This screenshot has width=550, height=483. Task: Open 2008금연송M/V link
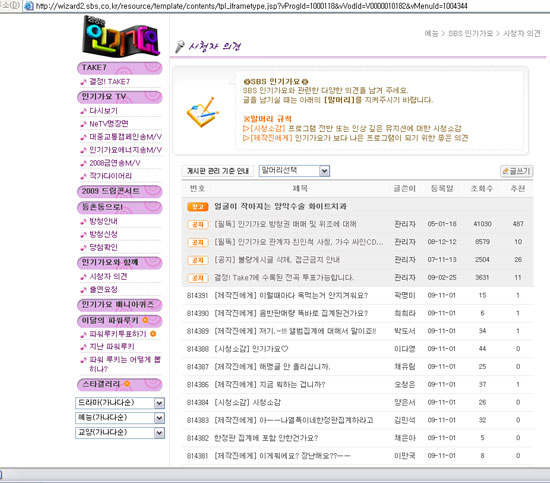(114, 163)
